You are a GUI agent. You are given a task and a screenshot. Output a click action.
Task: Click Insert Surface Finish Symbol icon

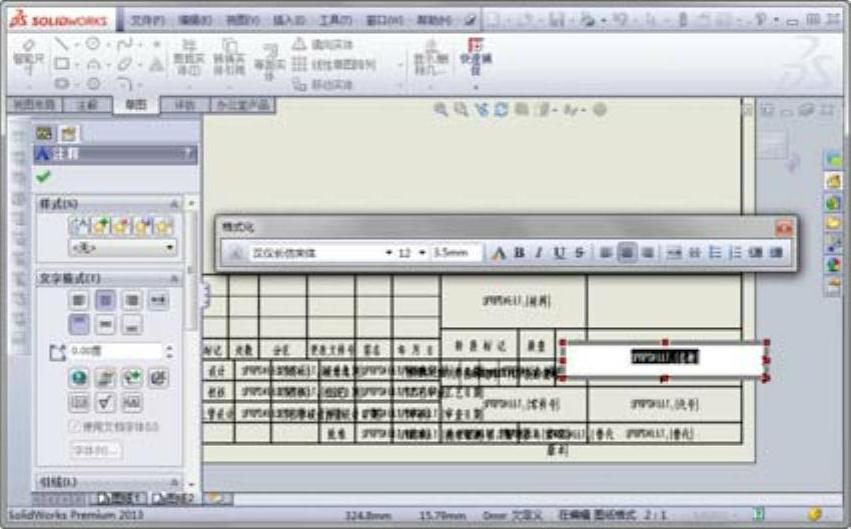[x=105, y=403]
